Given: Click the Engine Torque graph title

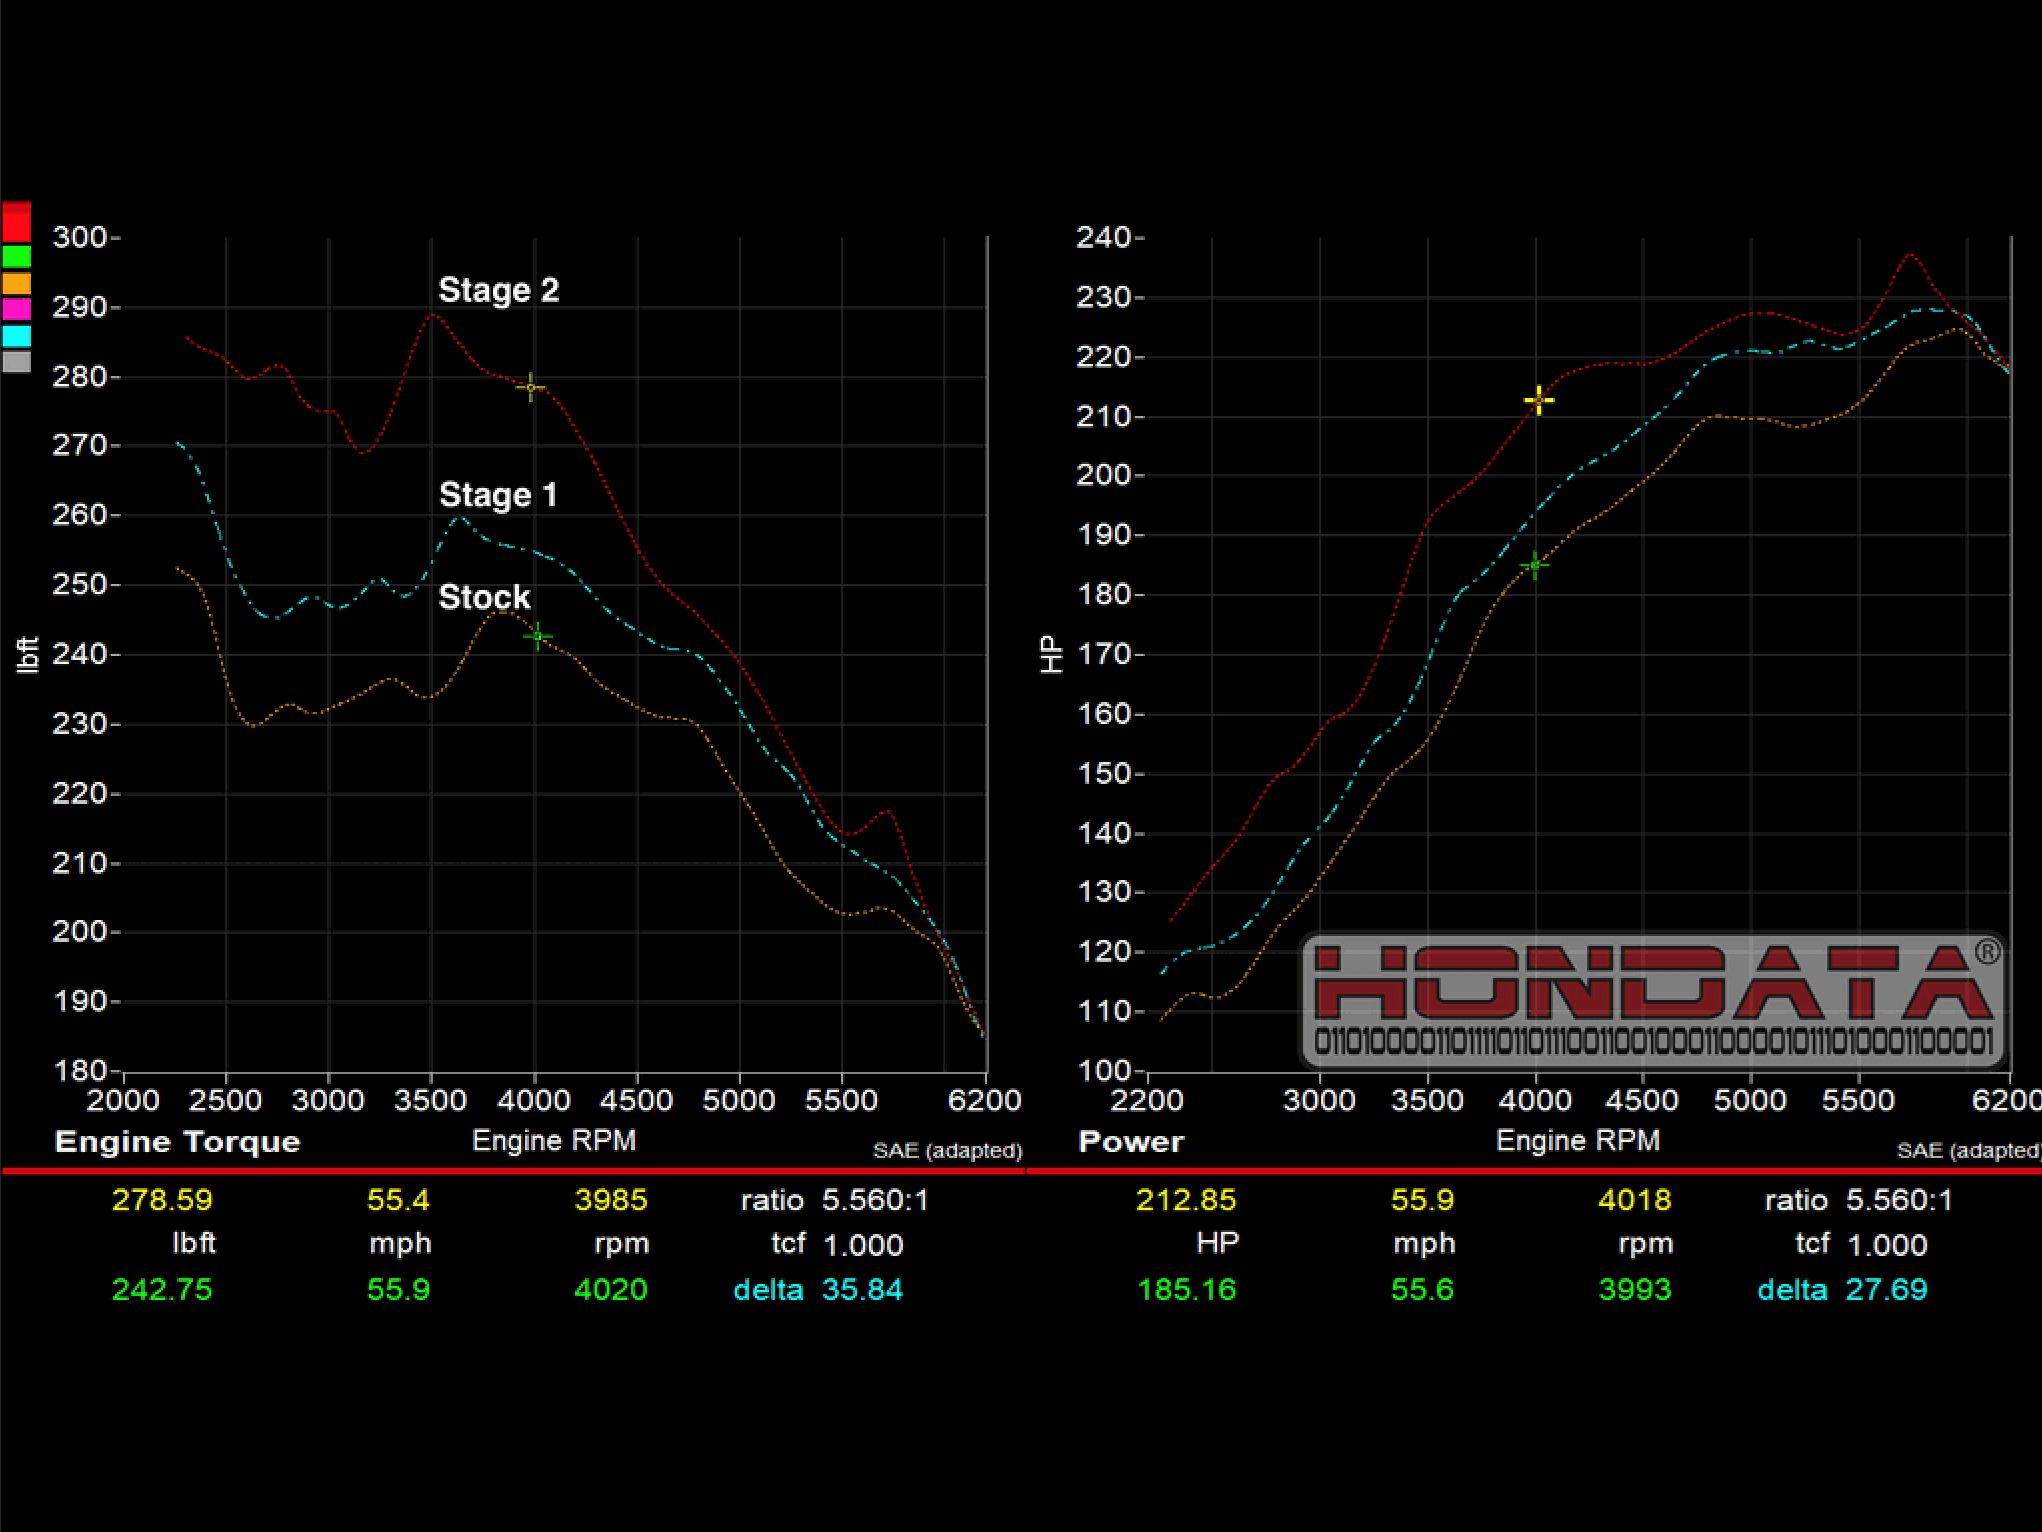Looking at the screenshot, I should [x=177, y=1142].
